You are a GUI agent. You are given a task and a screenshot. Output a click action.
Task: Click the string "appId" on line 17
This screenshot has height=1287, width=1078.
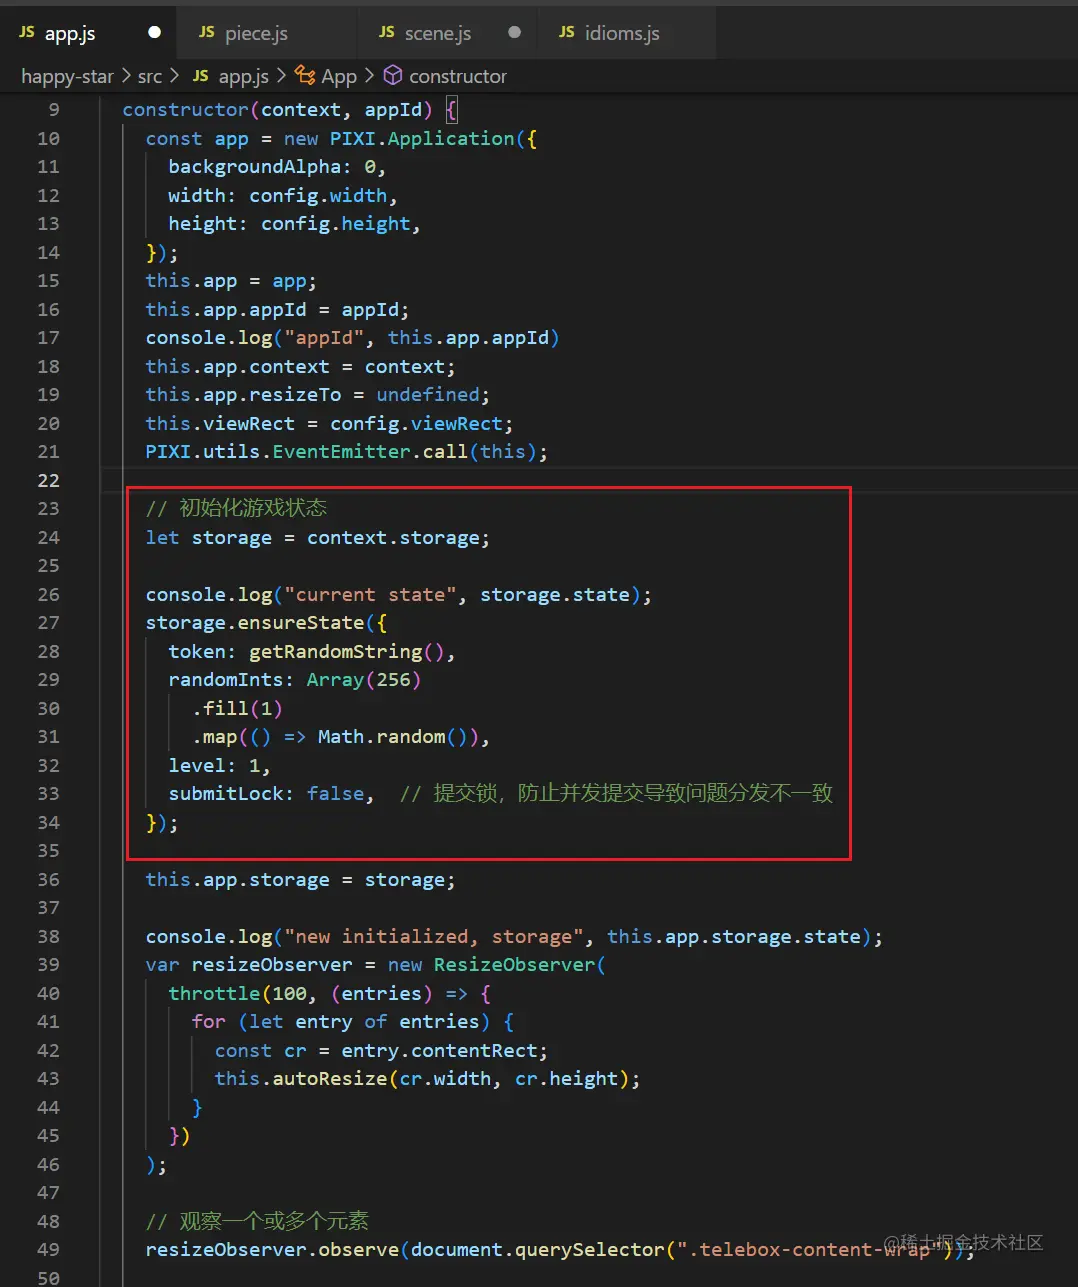click(x=324, y=338)
